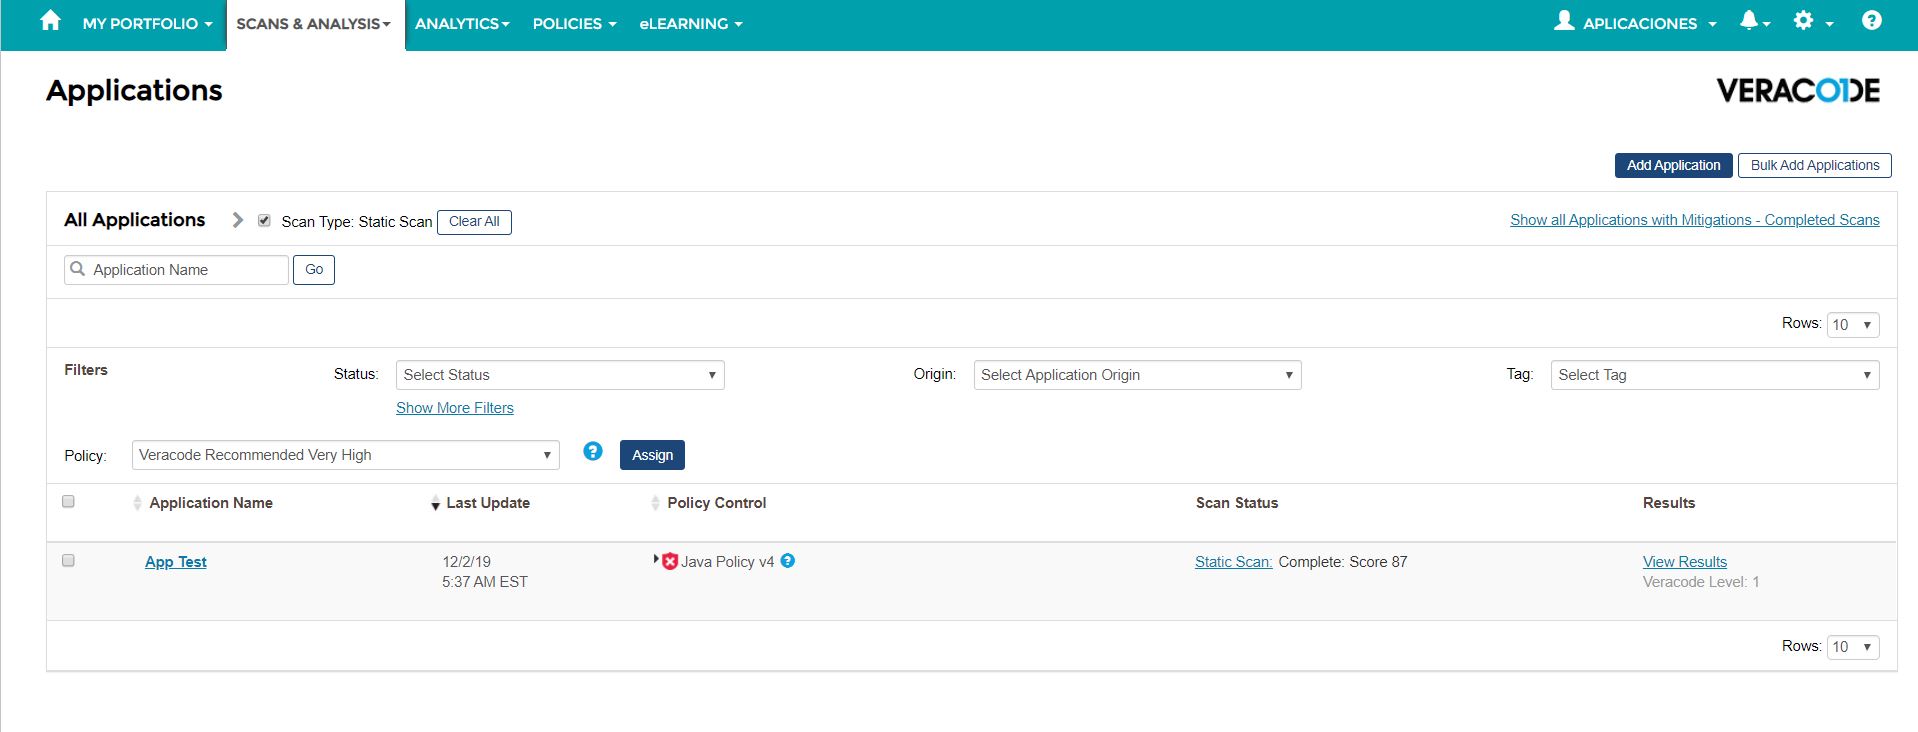Open the Policy dropdown
Screen dimensions: 1918x732
[345, 455]
